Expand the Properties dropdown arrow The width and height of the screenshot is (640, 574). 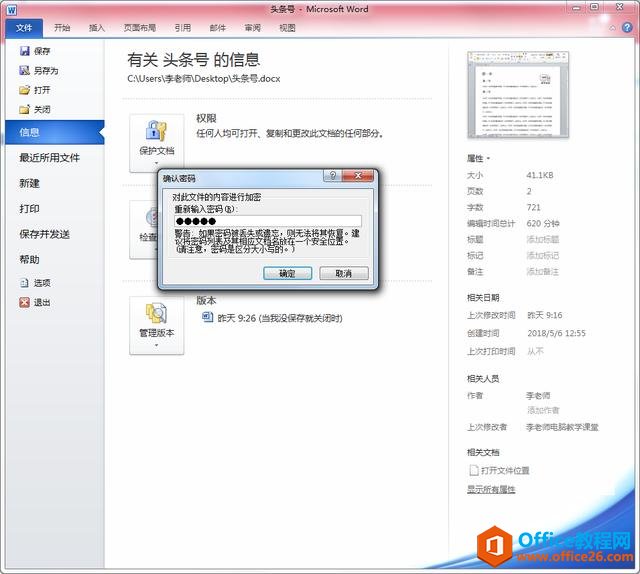coord(488,158)
